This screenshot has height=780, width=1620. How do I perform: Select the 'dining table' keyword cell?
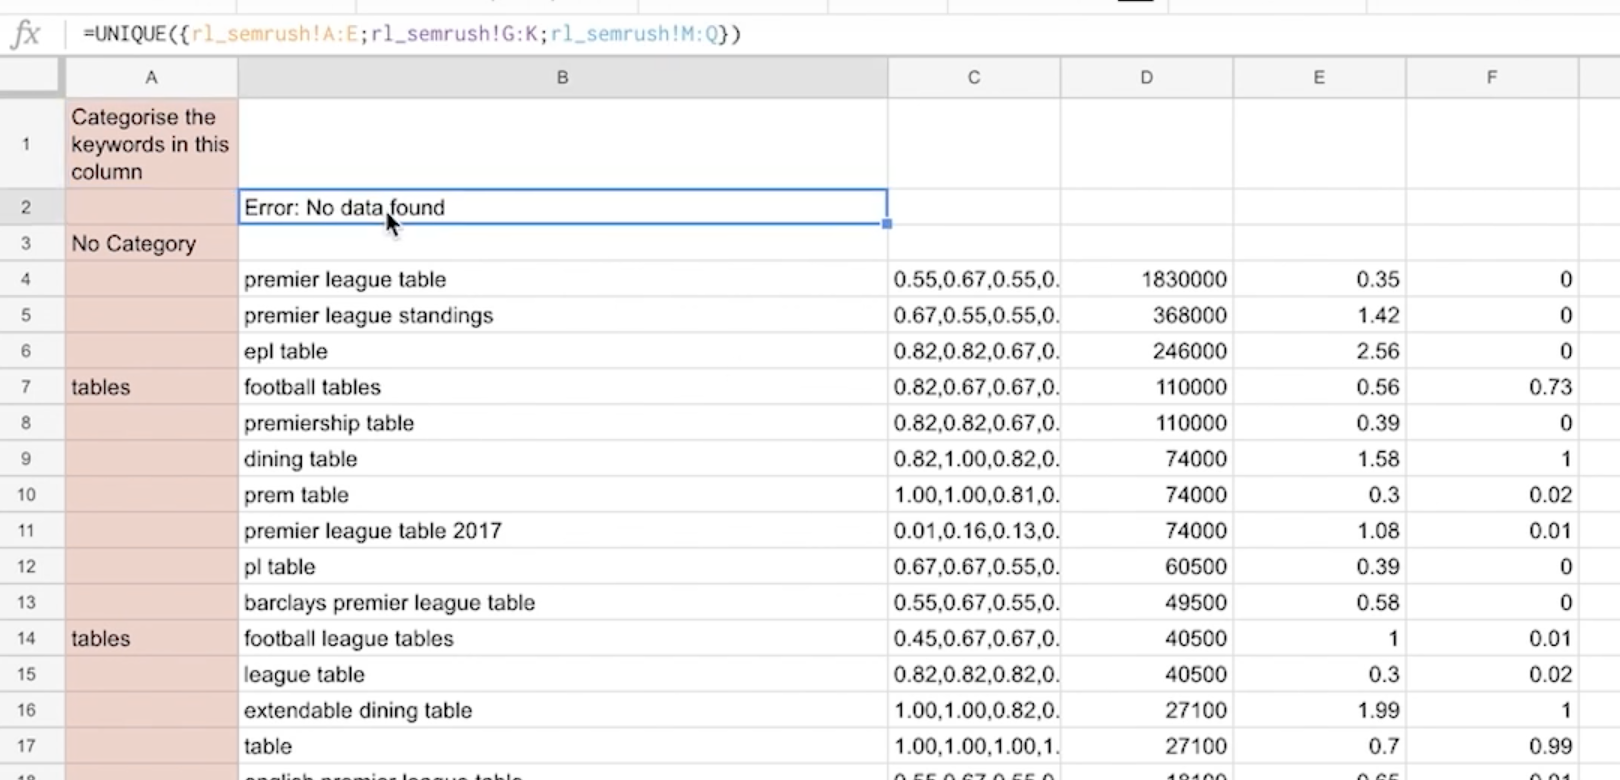click(x=562, y=459)
